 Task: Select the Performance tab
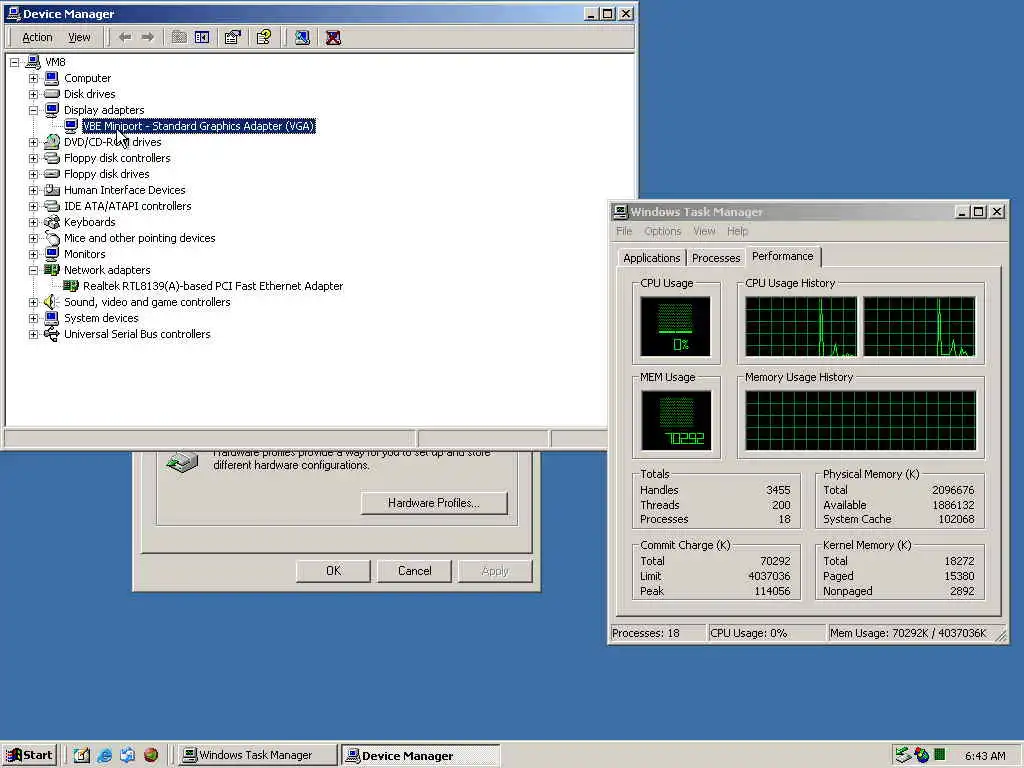tap(782, 256)
